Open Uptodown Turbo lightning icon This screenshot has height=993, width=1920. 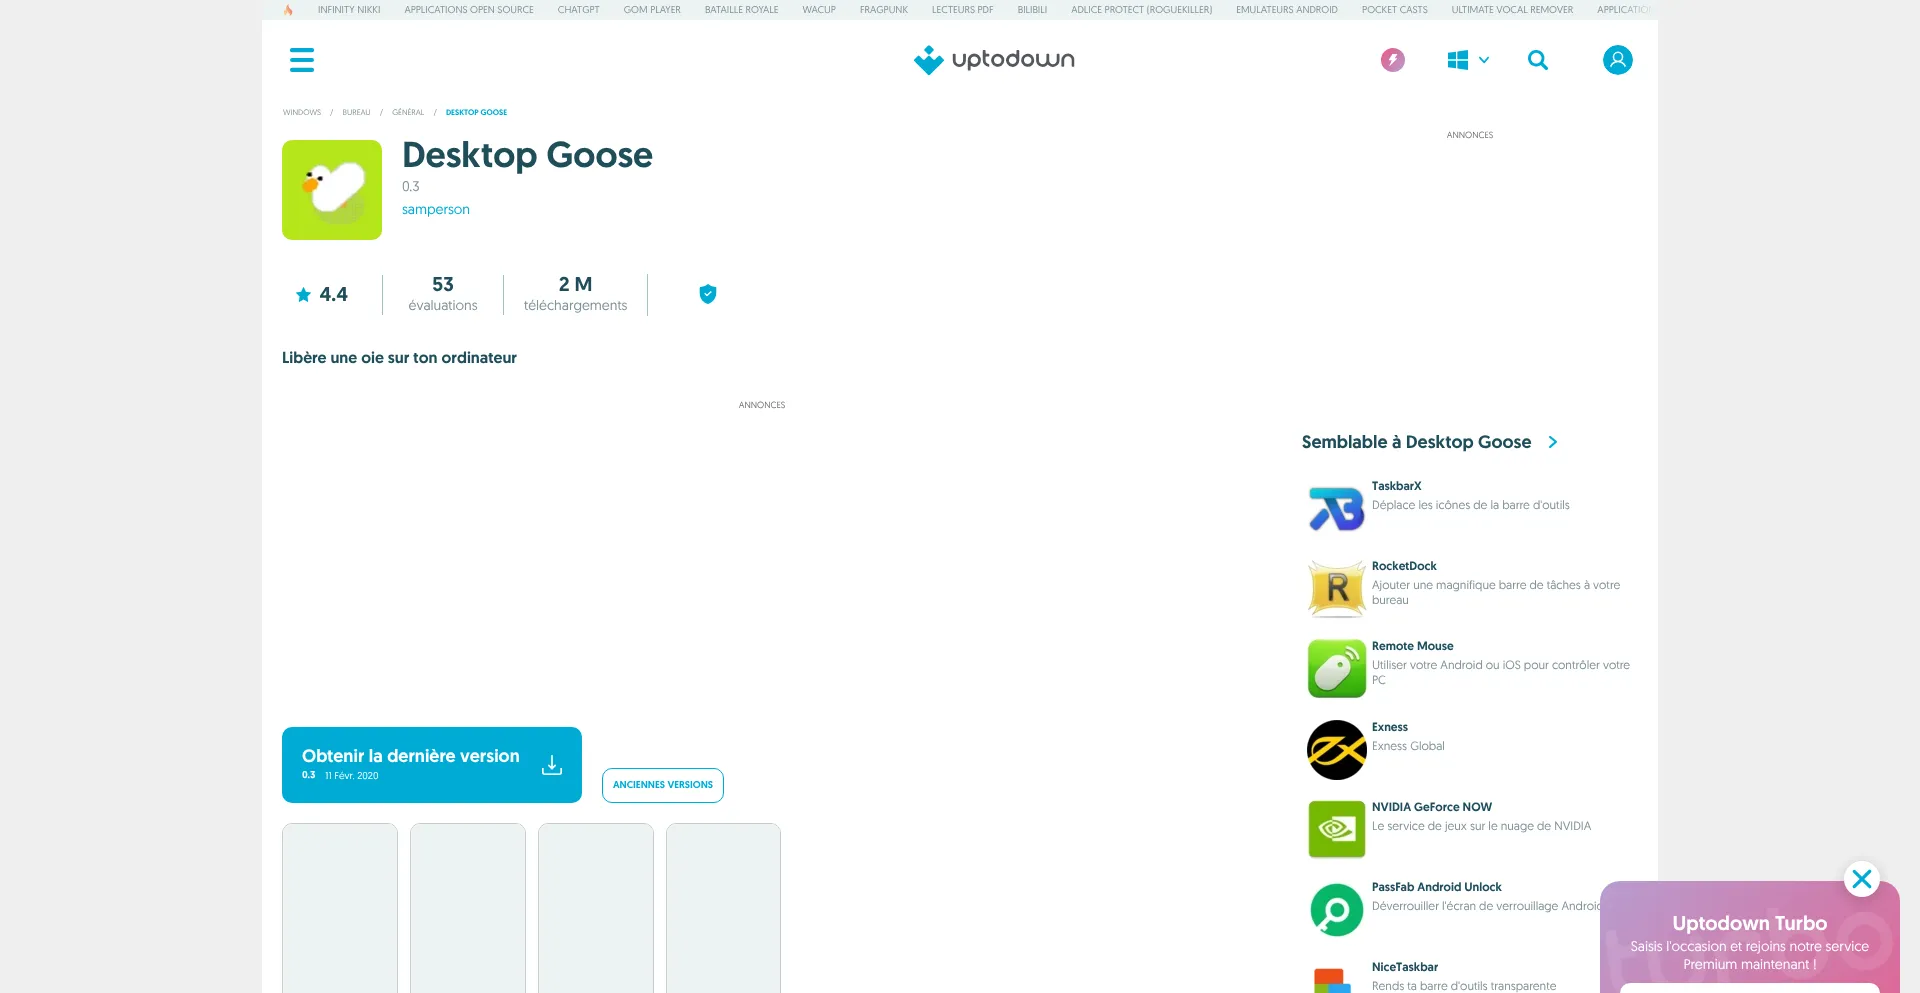[1392, 60]
